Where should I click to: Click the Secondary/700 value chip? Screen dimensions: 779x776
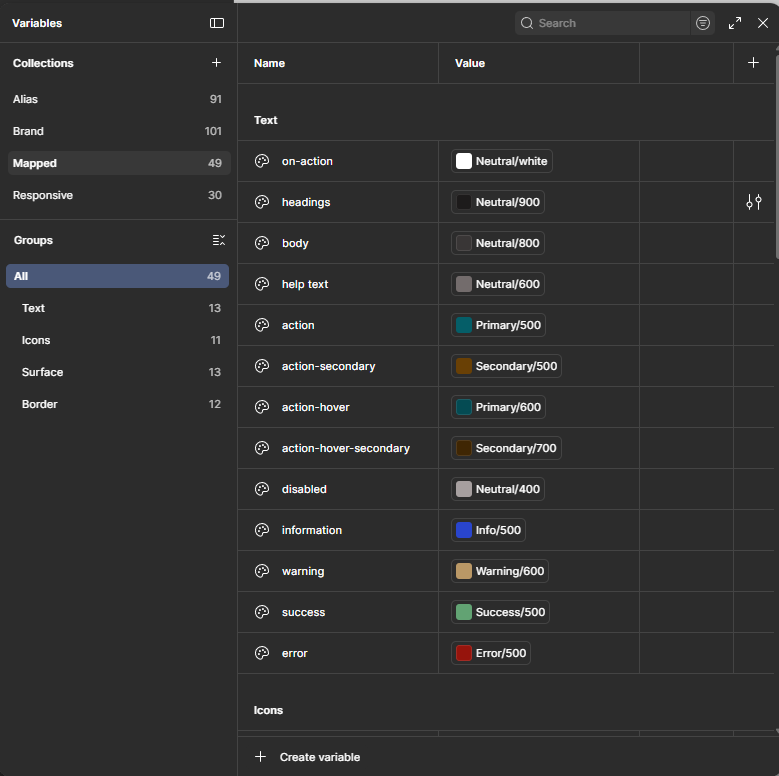[506, 448]
